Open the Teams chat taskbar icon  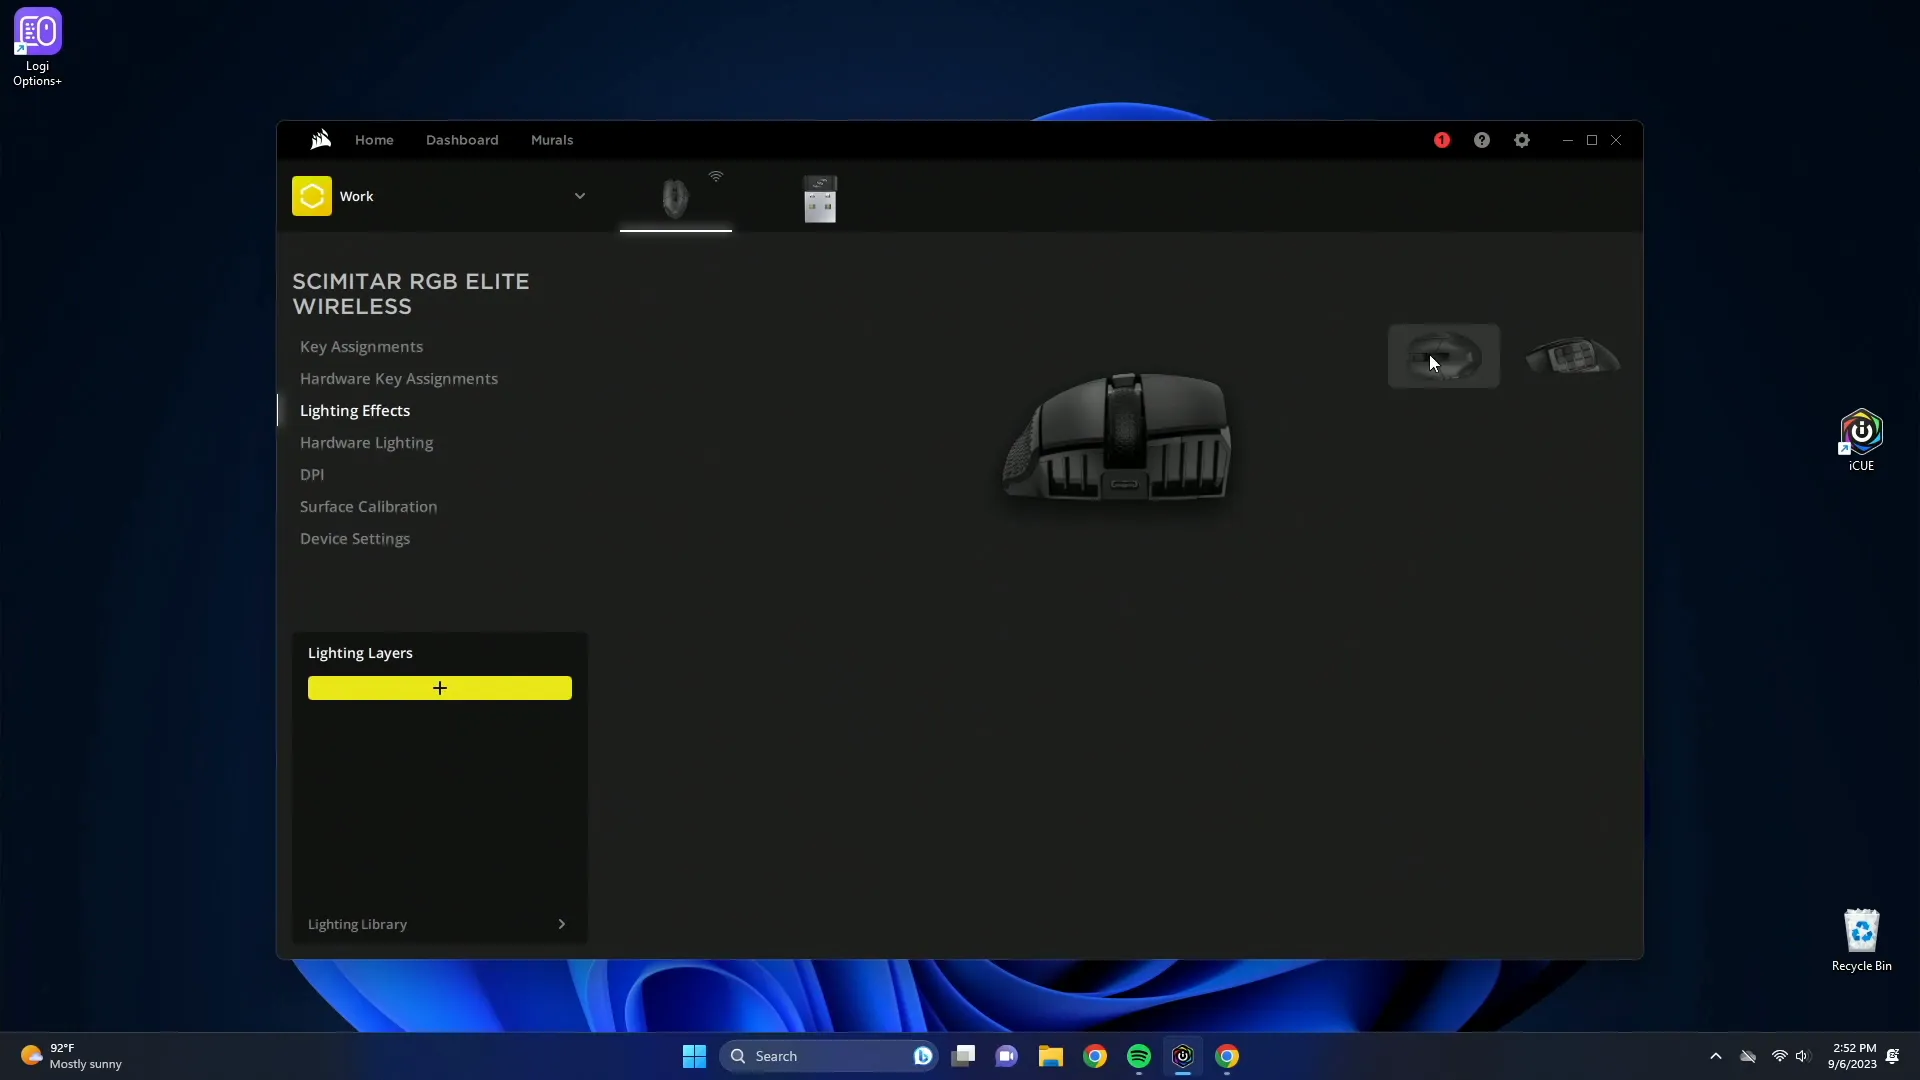tap(1007, 1056)
